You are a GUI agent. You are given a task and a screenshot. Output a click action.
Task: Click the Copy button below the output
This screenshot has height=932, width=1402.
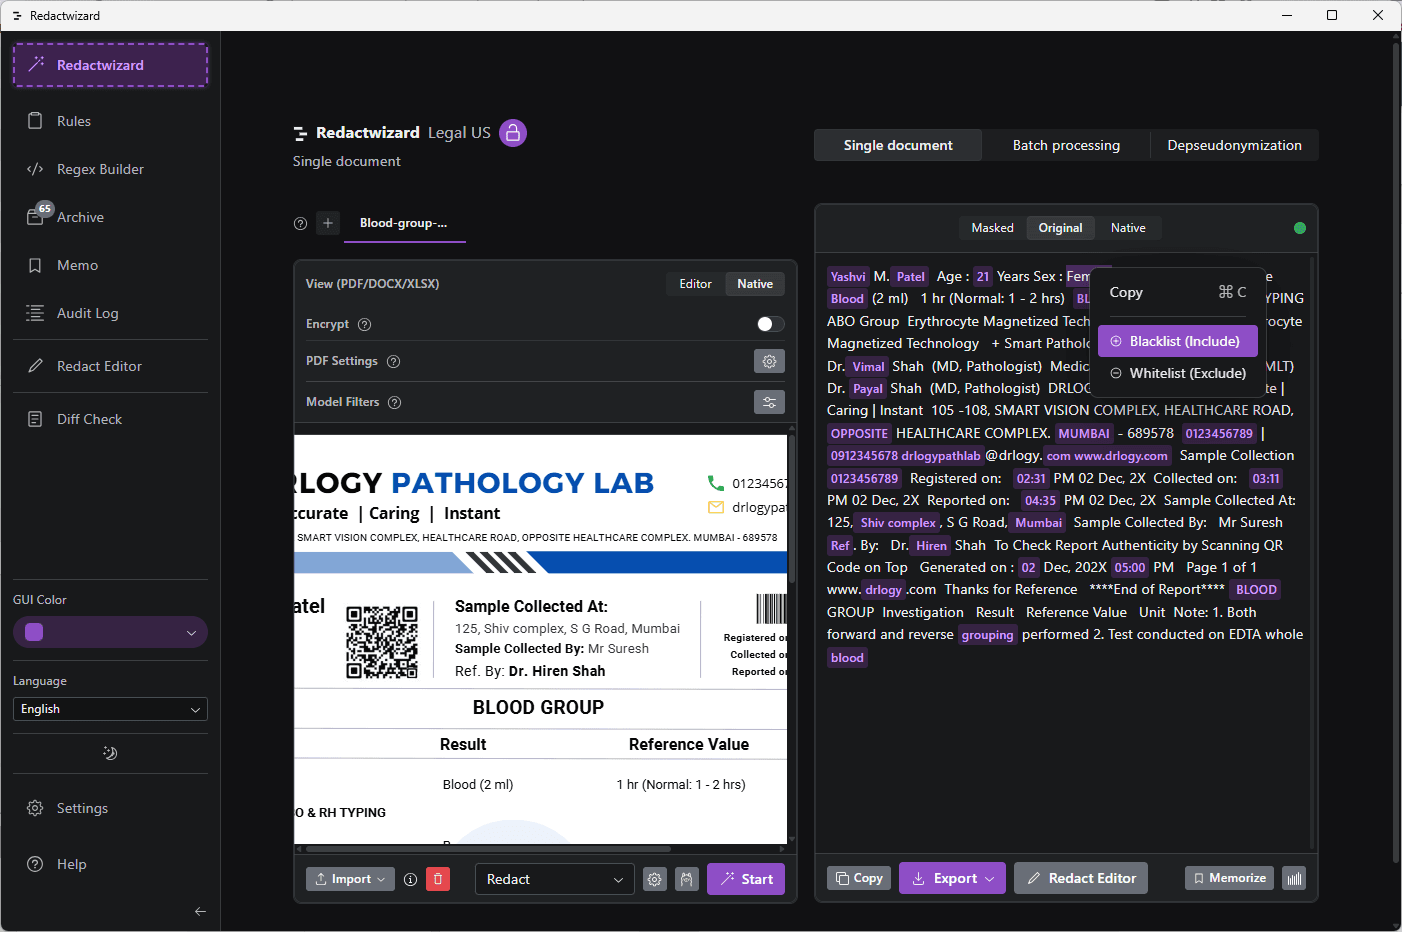859,878
